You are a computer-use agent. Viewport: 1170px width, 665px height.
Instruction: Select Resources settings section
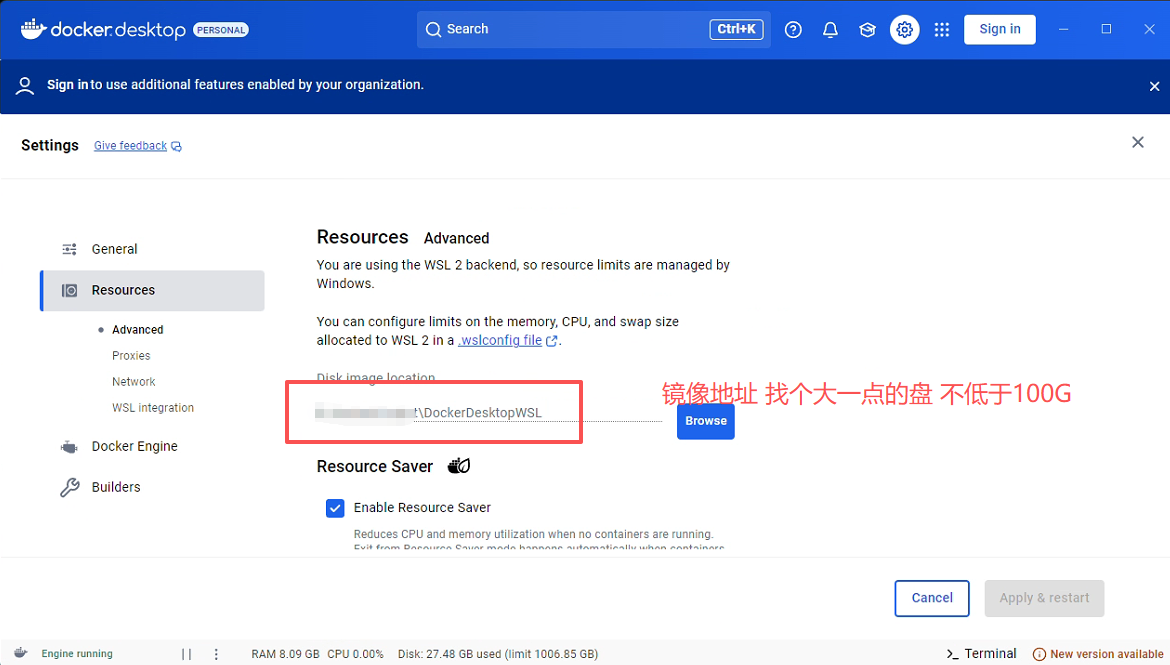coord(152,290)
